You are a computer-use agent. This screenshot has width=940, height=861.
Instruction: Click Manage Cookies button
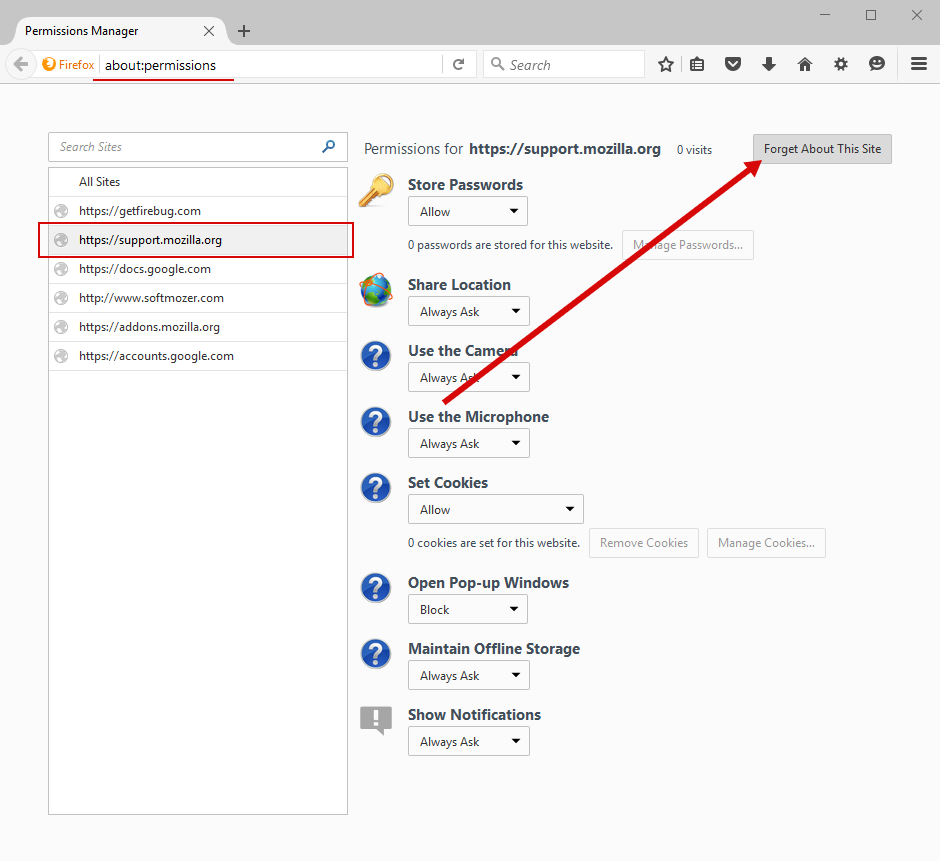766,543
